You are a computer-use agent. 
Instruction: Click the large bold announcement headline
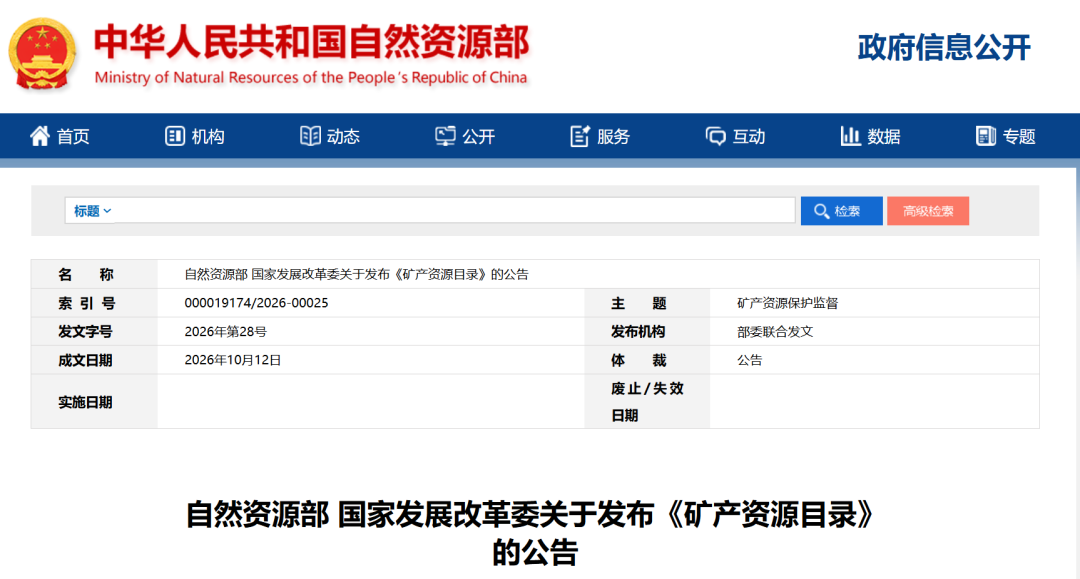532,534
